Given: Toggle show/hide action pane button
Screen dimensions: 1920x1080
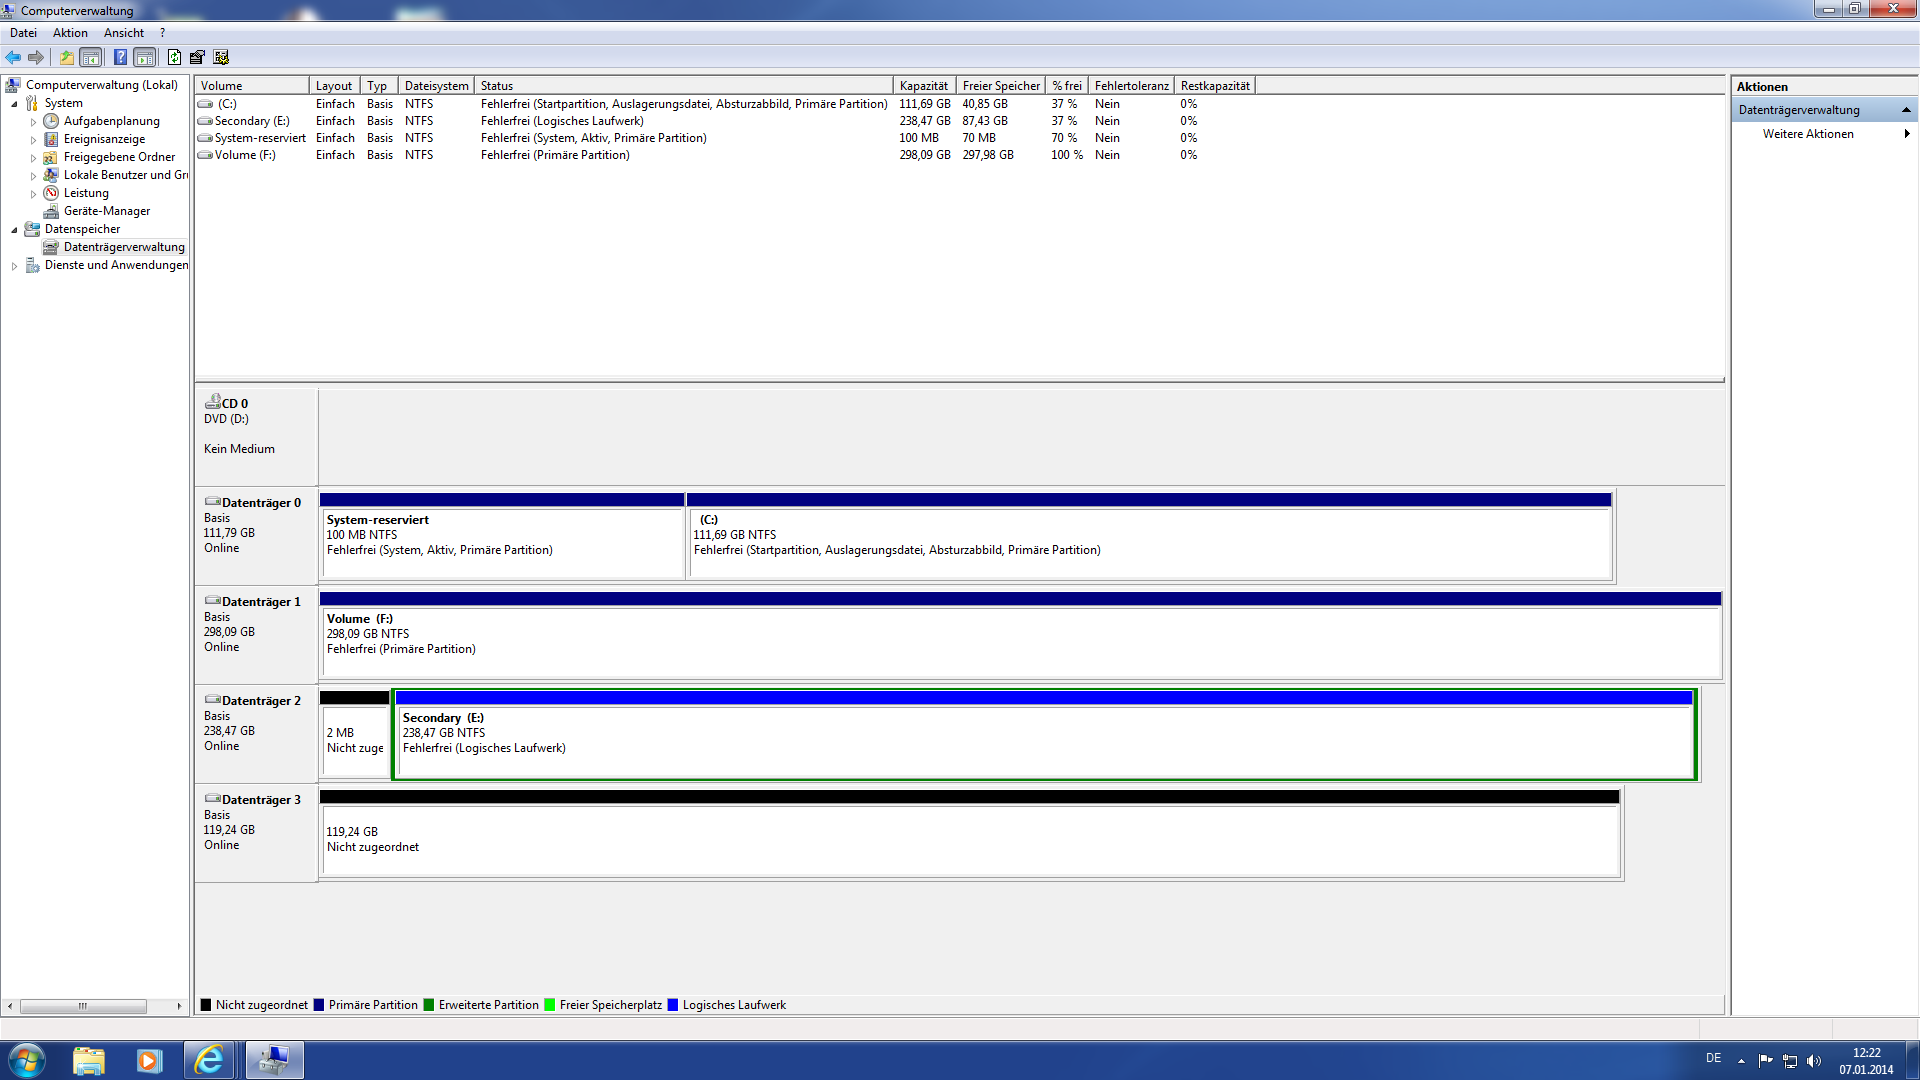Looking at the screenshot, I should 145,57.
